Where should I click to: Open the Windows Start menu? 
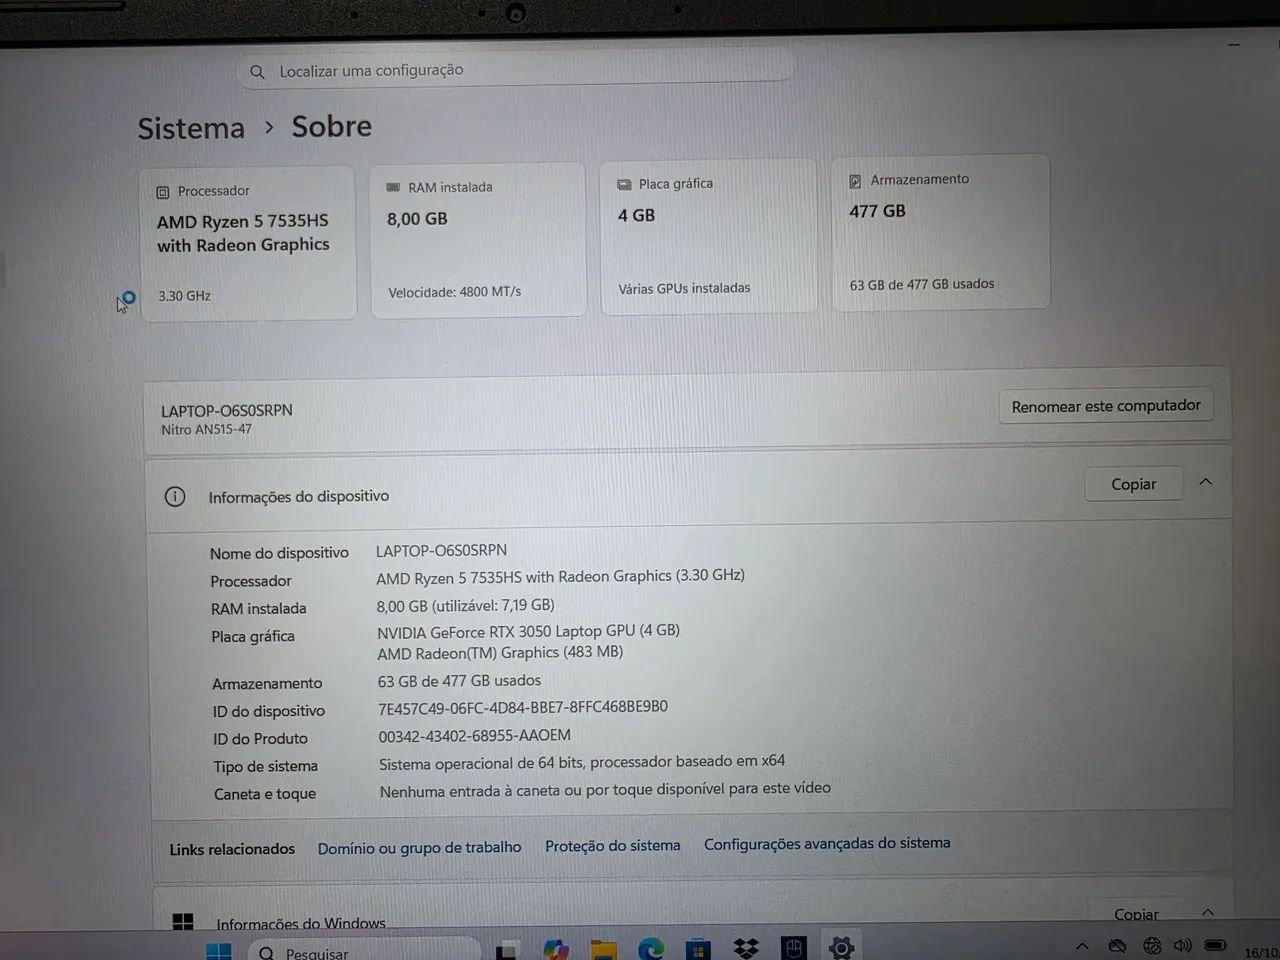(x=218, y=951)
